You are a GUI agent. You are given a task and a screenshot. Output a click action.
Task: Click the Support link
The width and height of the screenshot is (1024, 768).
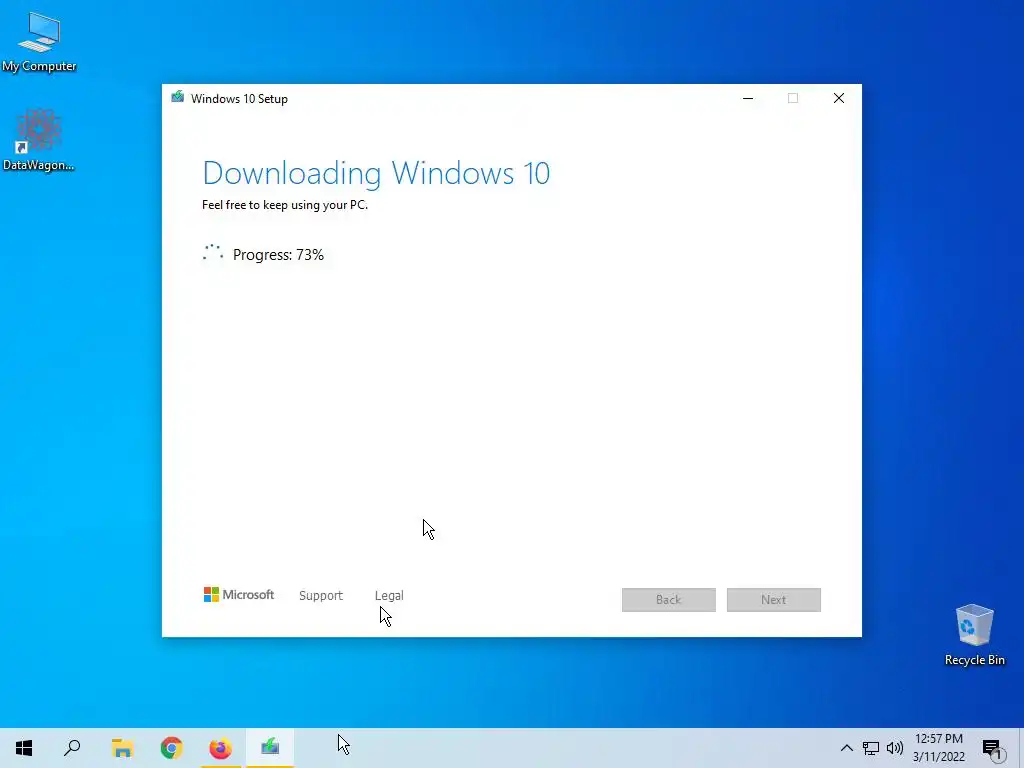point(321,596)
